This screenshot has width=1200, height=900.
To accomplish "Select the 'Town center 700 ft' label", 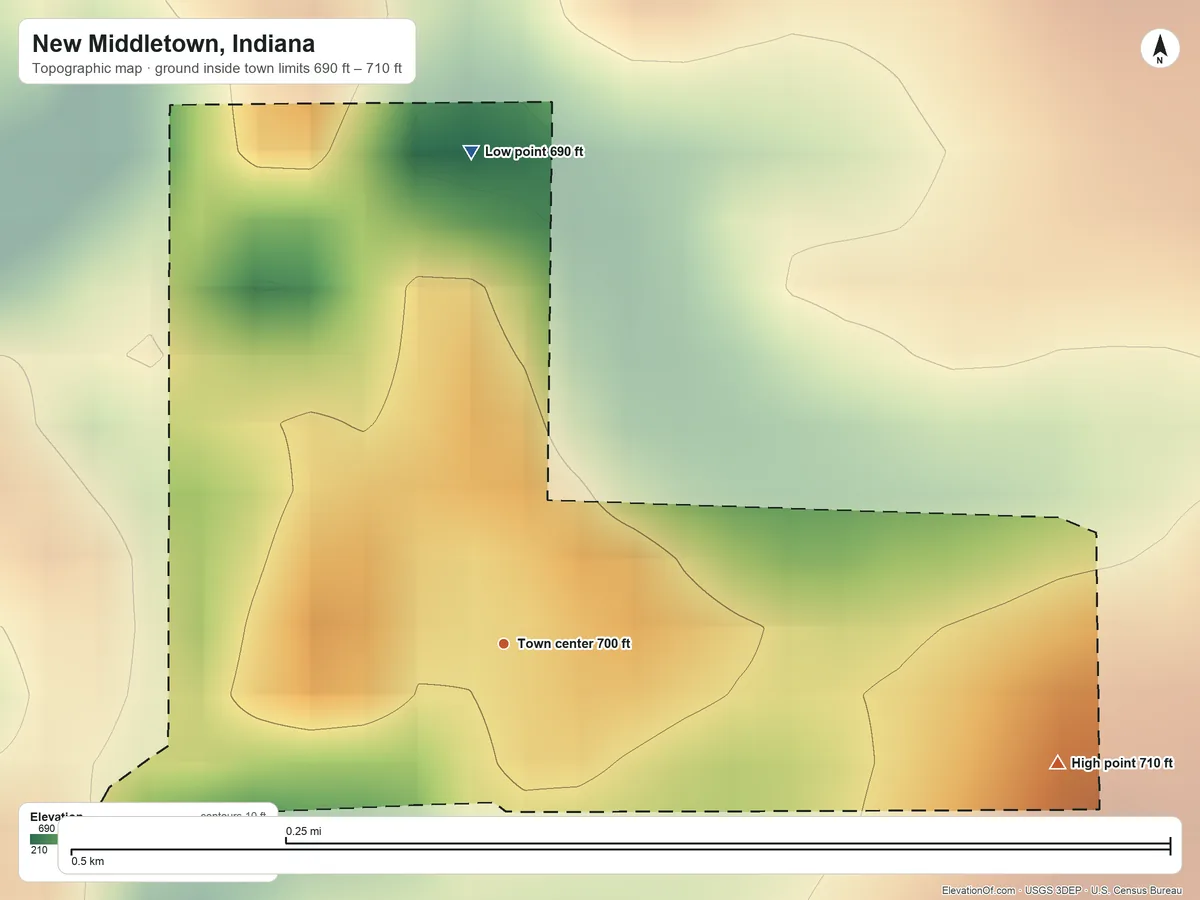I will tap(574, 643).
